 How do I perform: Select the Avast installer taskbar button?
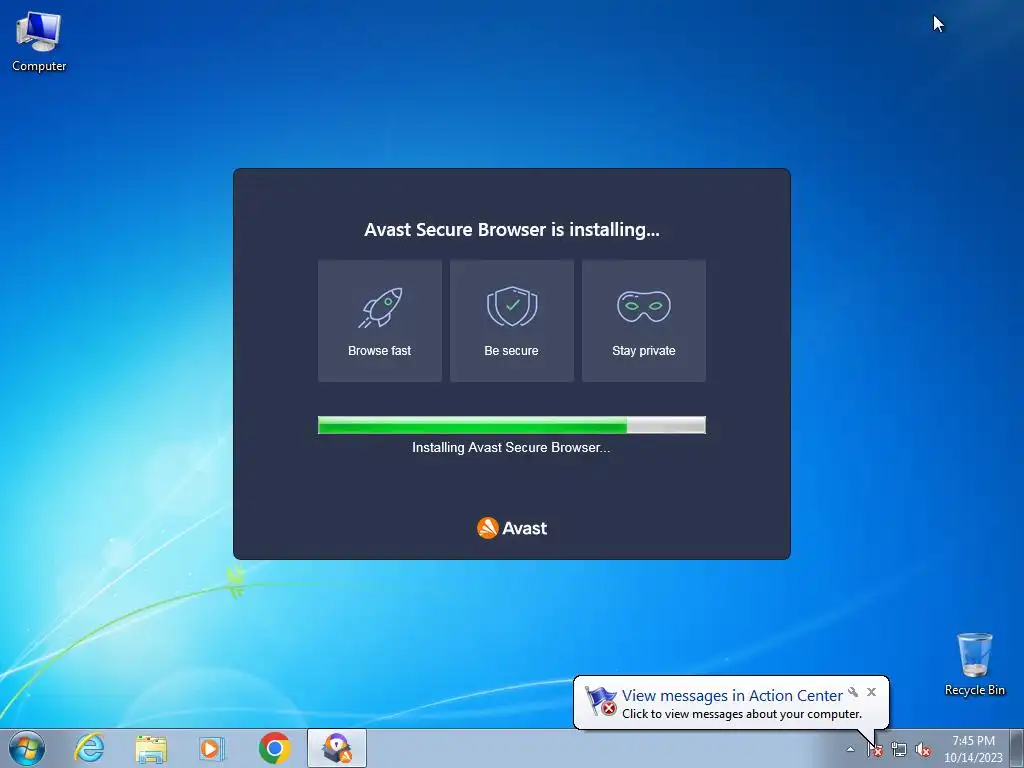(x=336, y=748)
